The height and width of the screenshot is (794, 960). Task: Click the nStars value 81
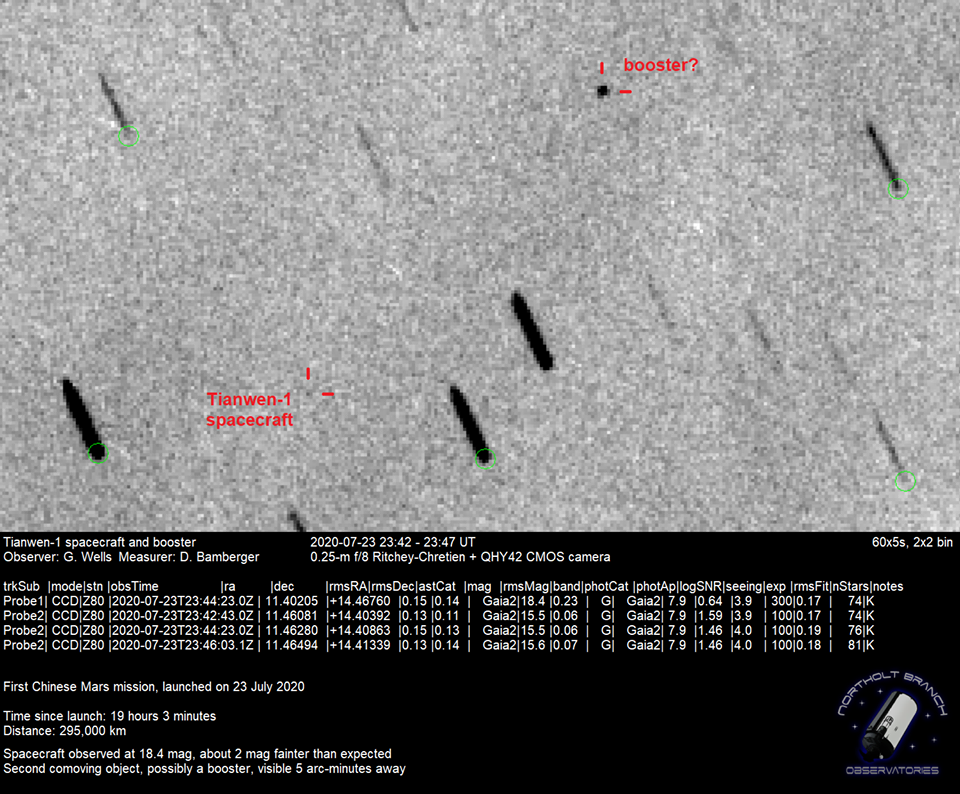[855, 645]
